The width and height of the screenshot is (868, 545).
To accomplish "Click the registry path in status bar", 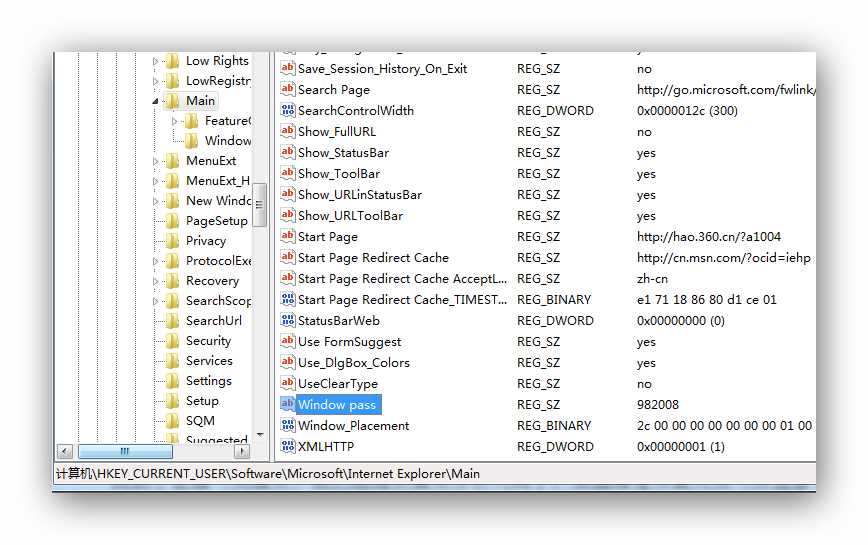I will pos(268,474).
